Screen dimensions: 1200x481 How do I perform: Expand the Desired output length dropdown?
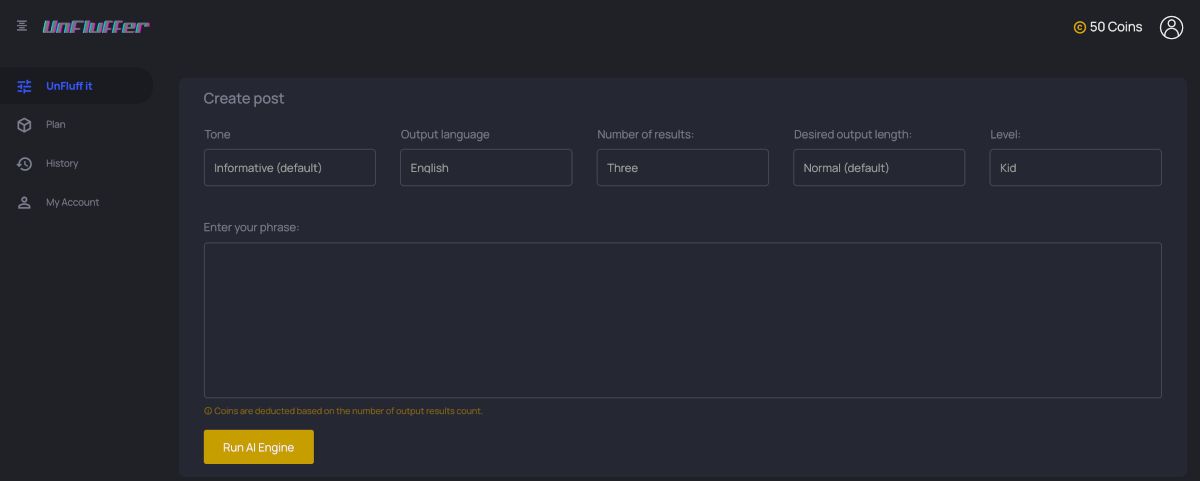click(x=879, y=168)
